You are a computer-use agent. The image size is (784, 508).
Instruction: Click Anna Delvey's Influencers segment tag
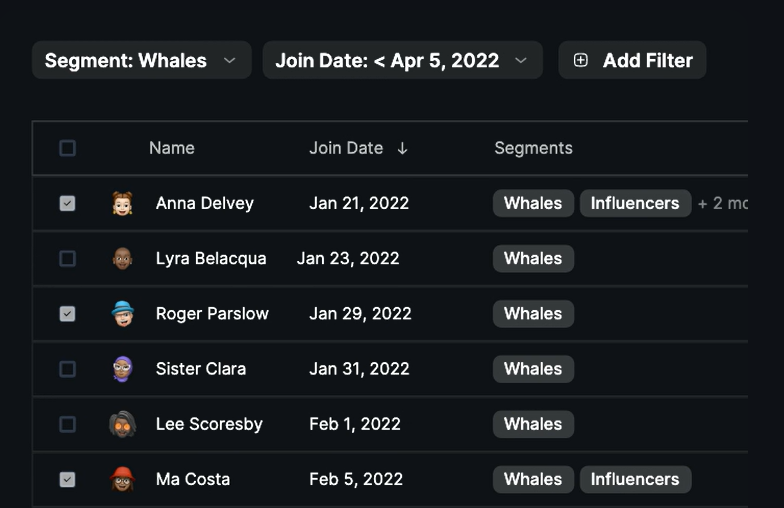[635, 204]
